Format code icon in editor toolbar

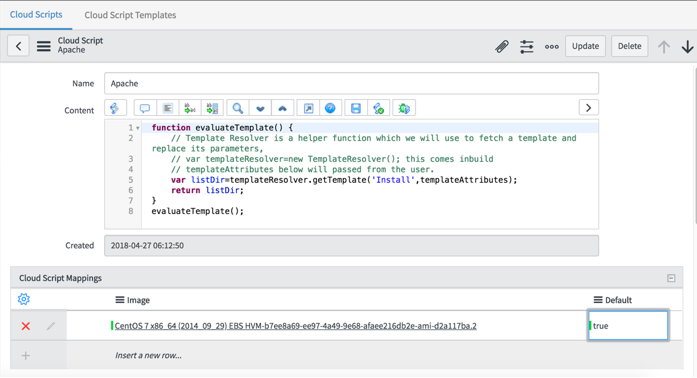(168, 108)
